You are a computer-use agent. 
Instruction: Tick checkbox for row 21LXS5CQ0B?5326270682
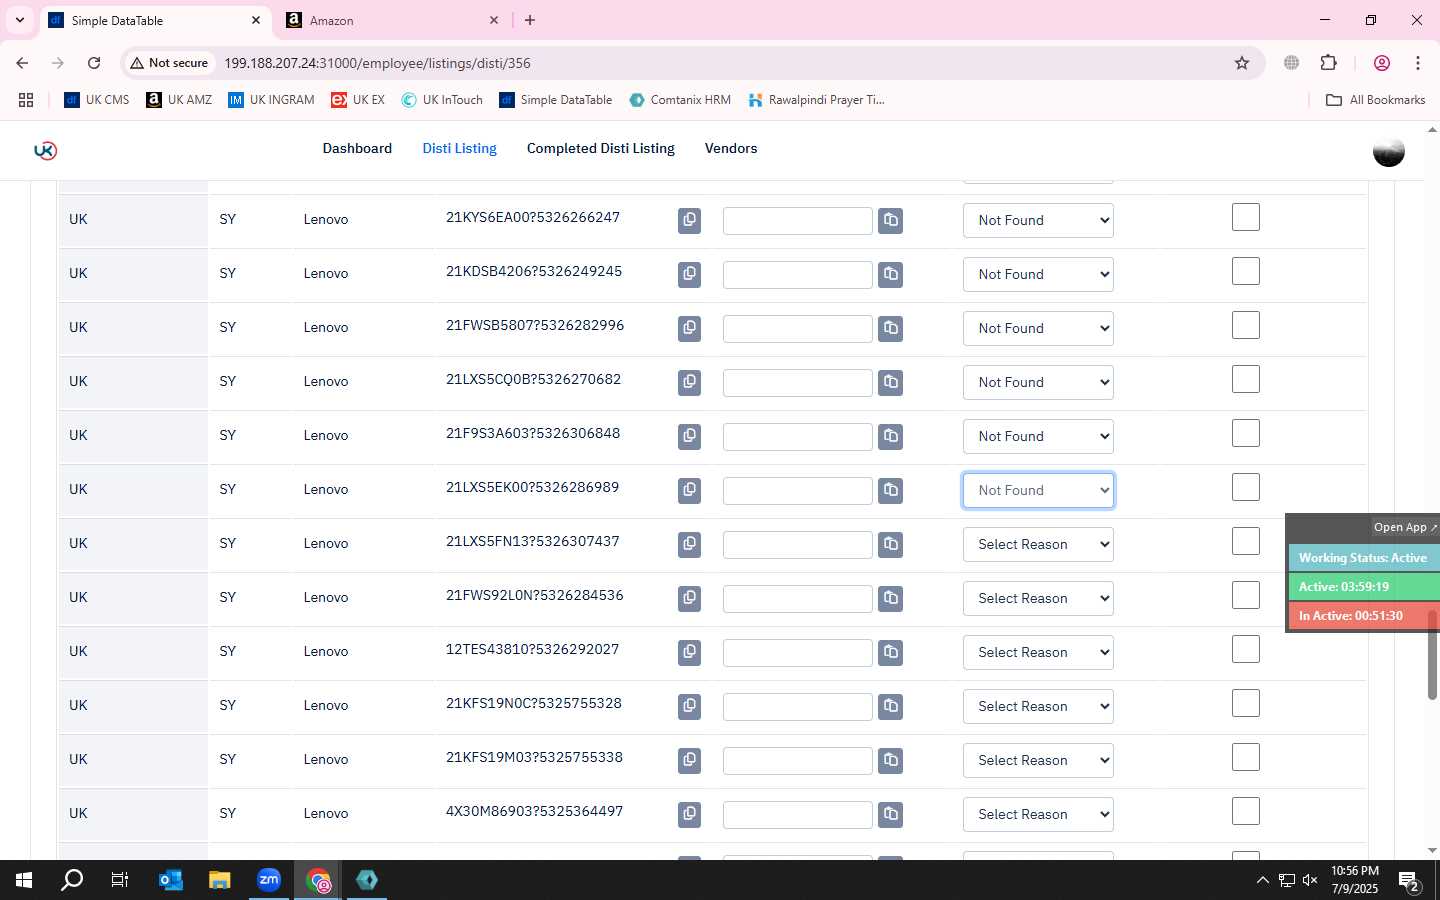click(1246, 379)
